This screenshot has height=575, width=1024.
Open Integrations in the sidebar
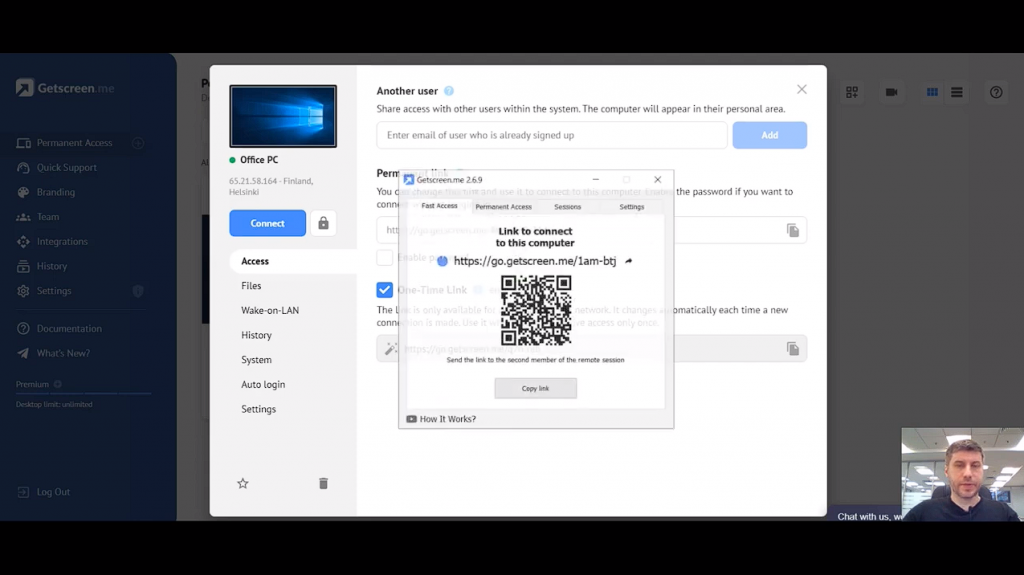pyautogui.click(x=61, y=242)
